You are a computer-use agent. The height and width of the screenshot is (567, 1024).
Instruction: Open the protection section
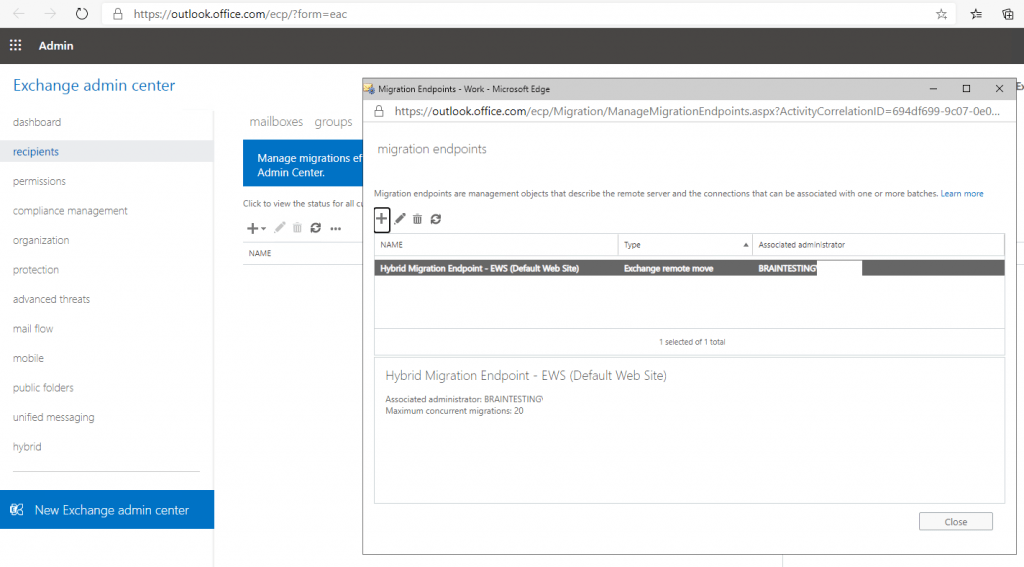click(x=36, y=269)
